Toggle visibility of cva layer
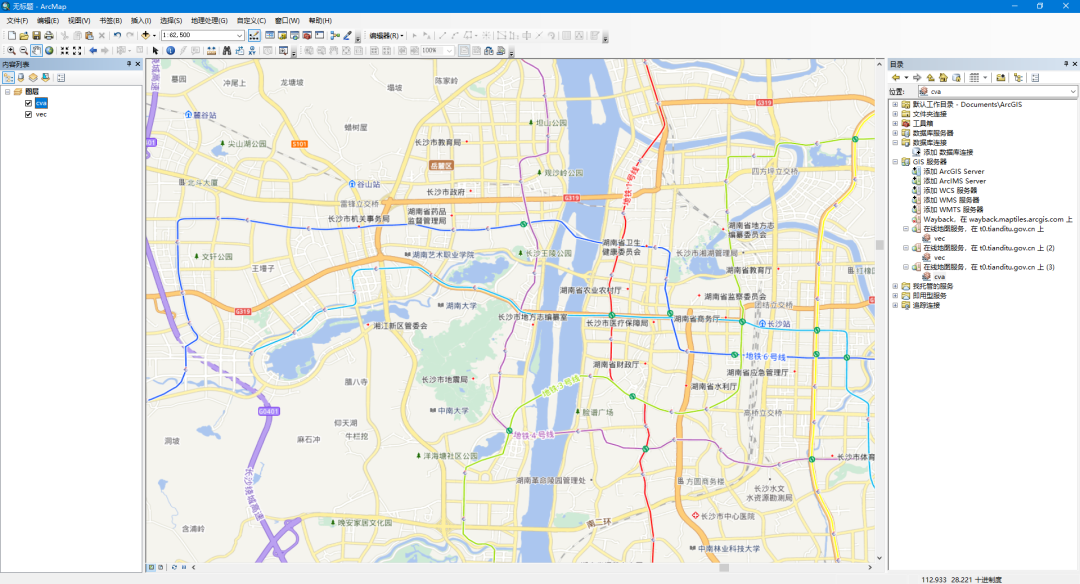The height and width of the screenshot is (584, 1080). 28,103
